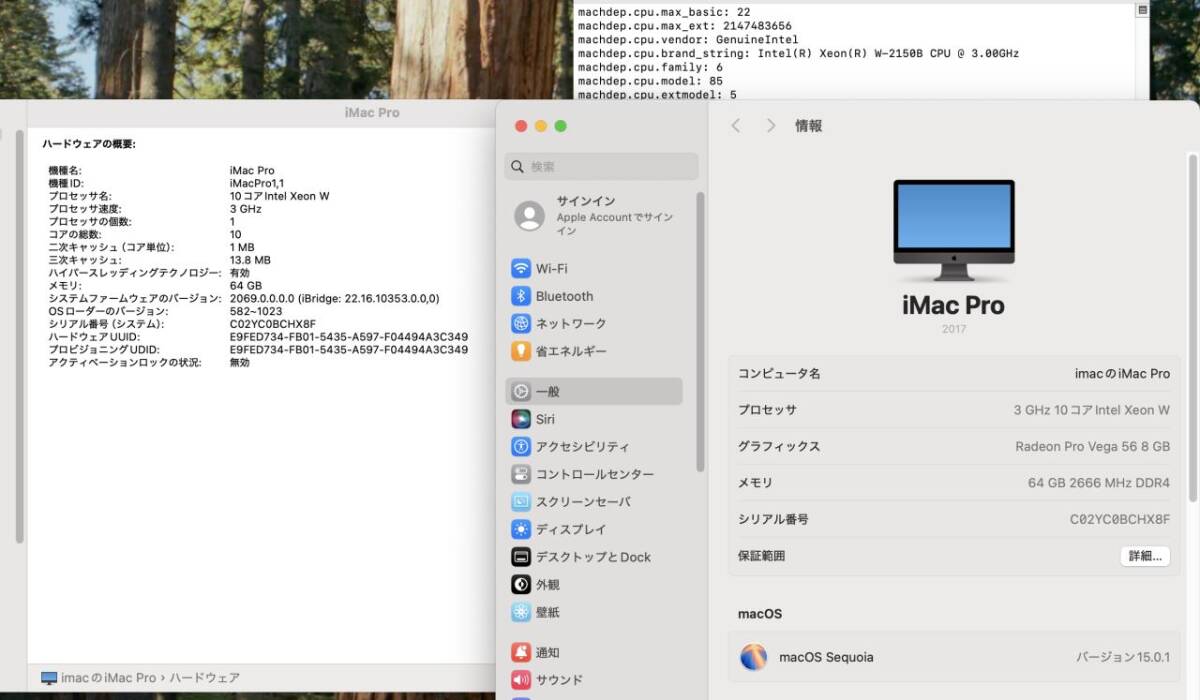
Task: Open アクセシビリティ icon in sidebar
Action: 521,447
